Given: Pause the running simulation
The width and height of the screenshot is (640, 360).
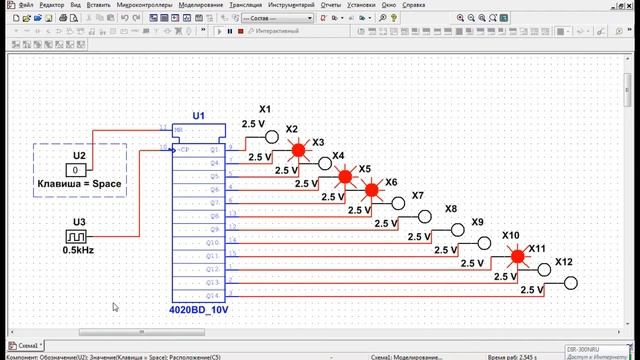Looking at the screenshot, I should [230, 31].
